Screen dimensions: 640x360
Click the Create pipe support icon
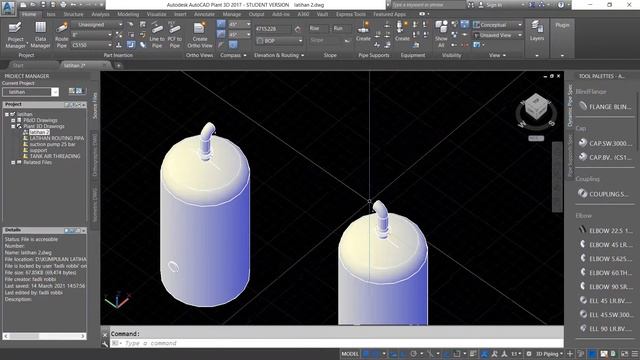pos(363,31)
